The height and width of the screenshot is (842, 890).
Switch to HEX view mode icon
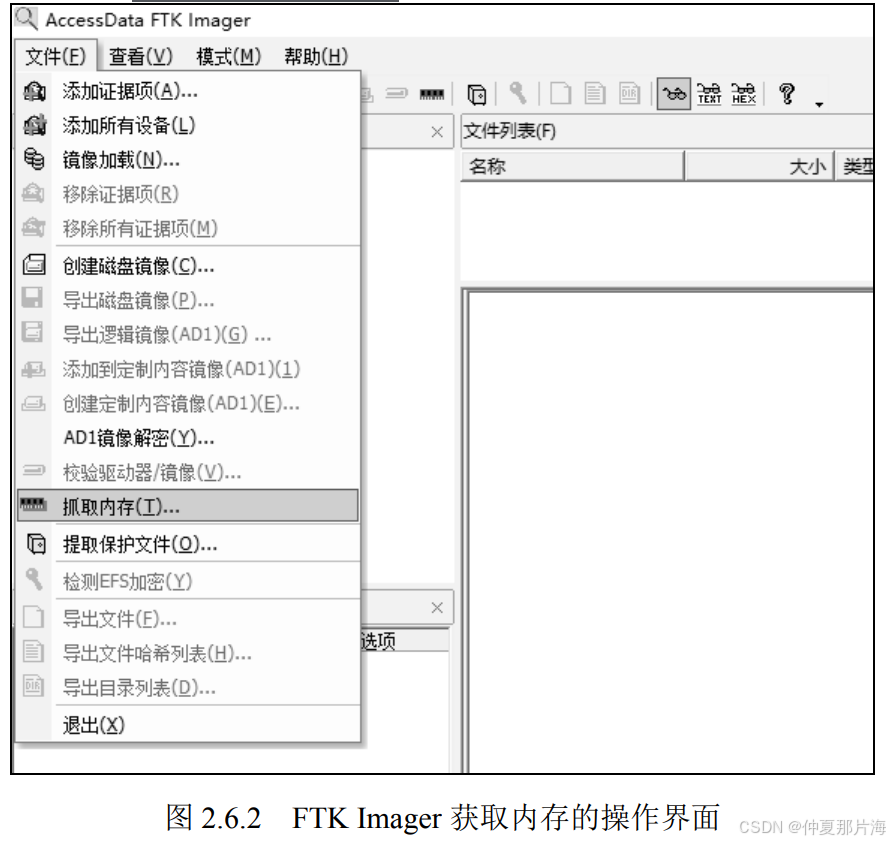(744, 94)
